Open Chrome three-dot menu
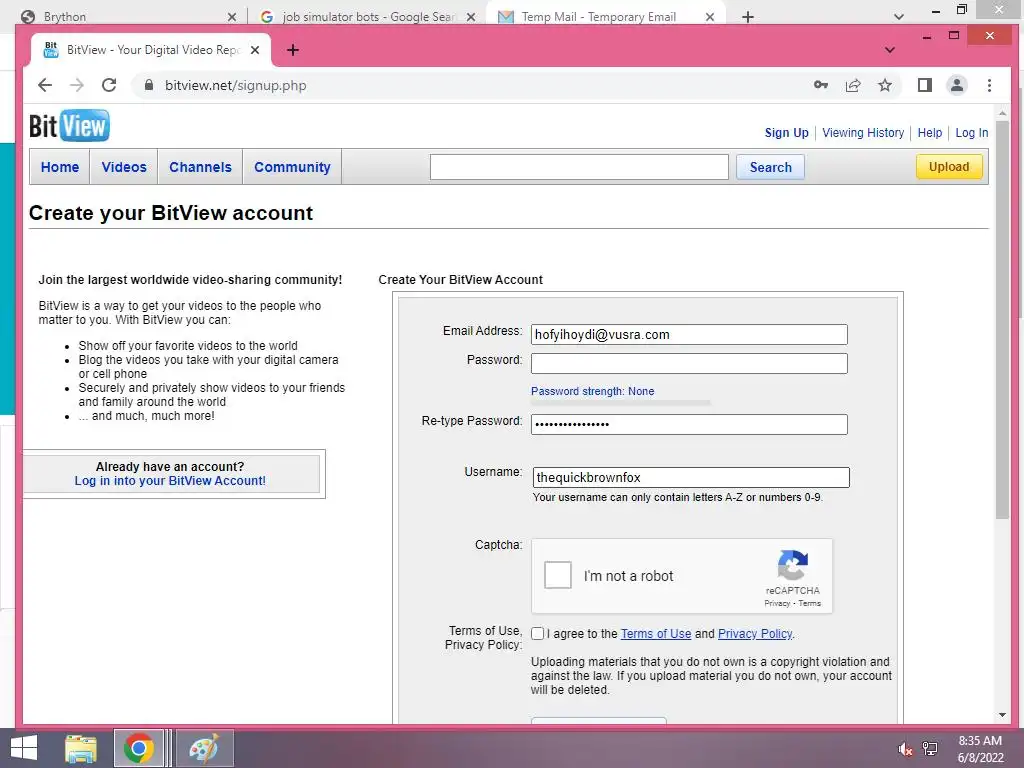The height and width of the screenshot is (768, 1024). pos(989,85)
